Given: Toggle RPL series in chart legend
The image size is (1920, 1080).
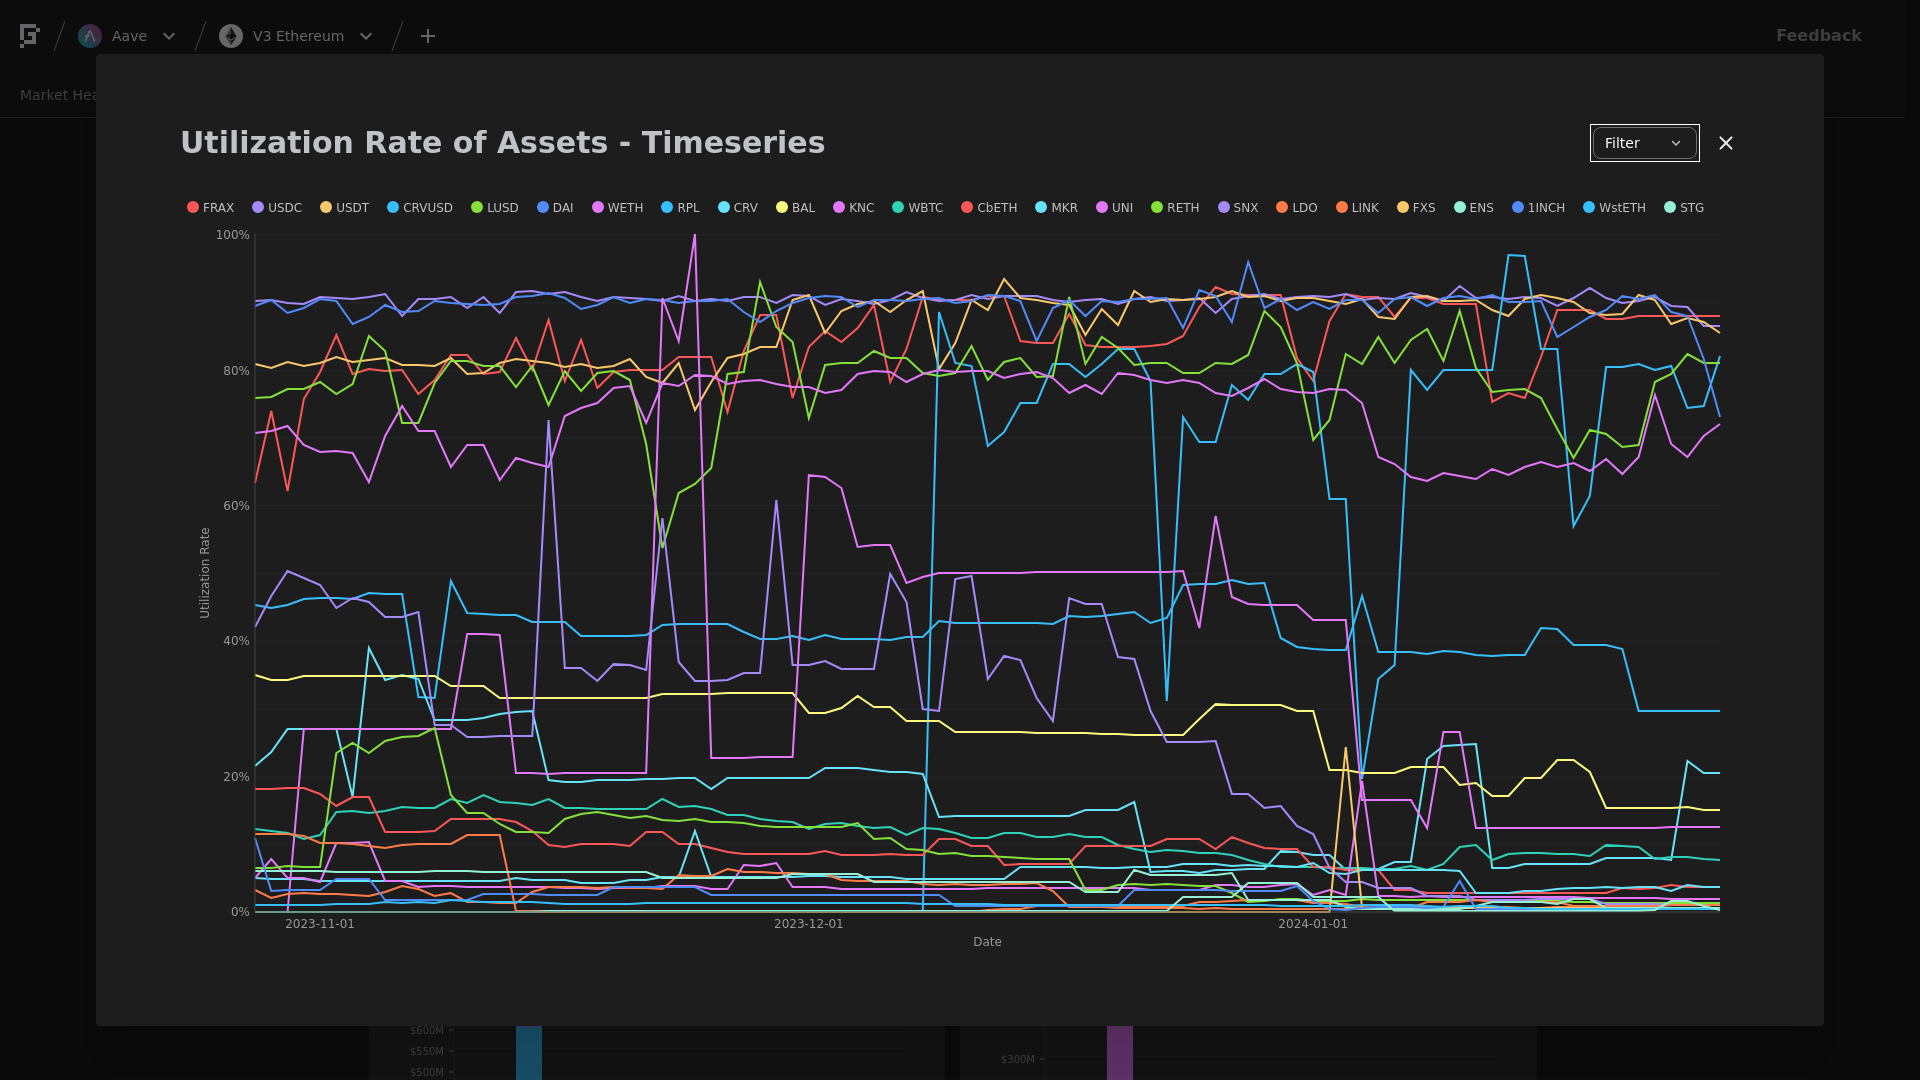Looking at the screenshot, I should coord(680,208).
